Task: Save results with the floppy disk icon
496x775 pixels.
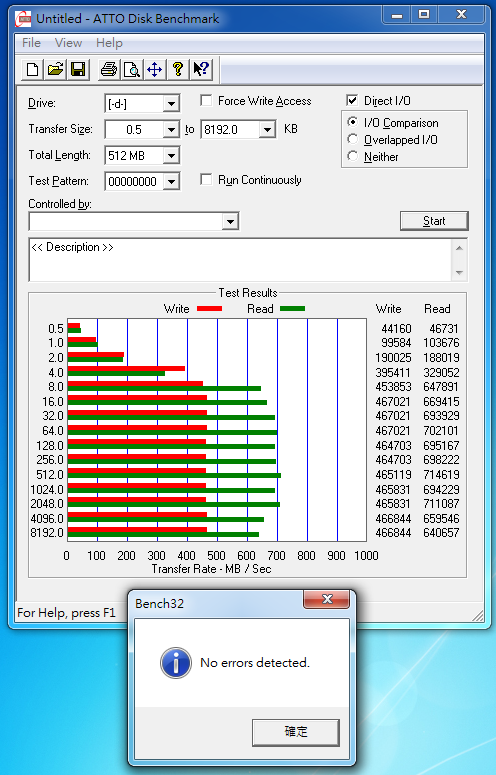Action: click(x=78, y=69)
